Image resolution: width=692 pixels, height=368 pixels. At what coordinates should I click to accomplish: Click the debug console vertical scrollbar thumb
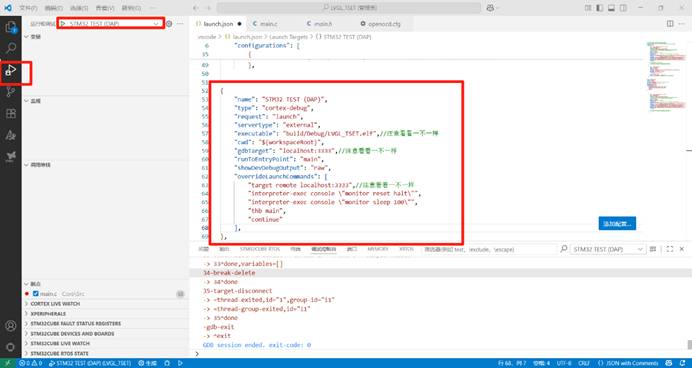pyautogui.click(x=689, y=344)
